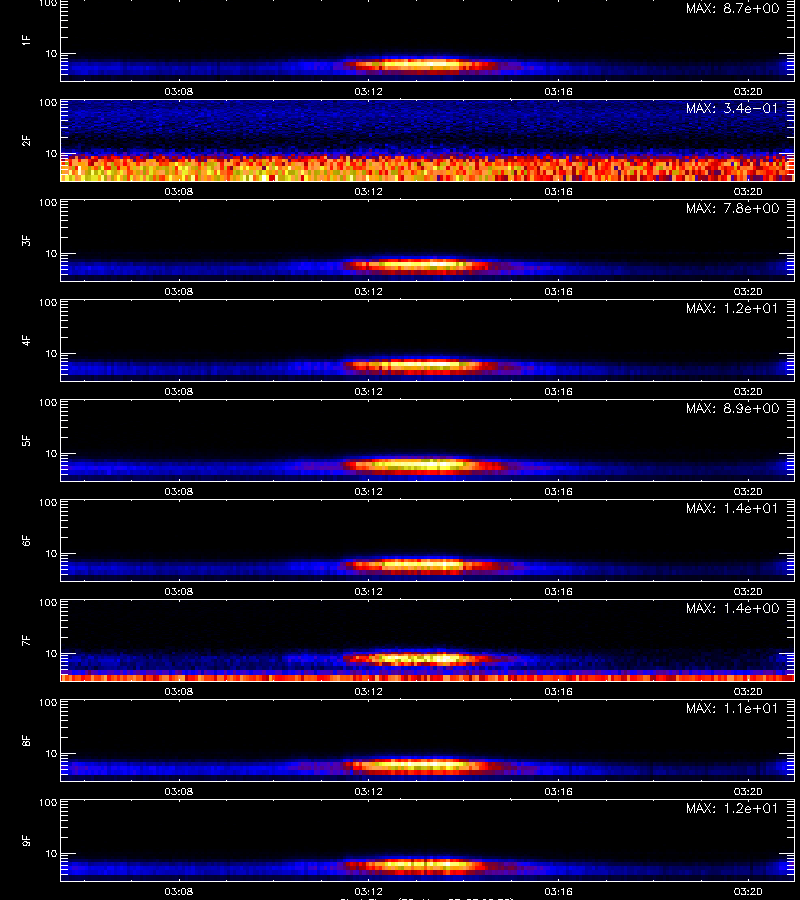
Task: Click the 'MAX: 1.4e+00' readout
Action: [732, 608]
